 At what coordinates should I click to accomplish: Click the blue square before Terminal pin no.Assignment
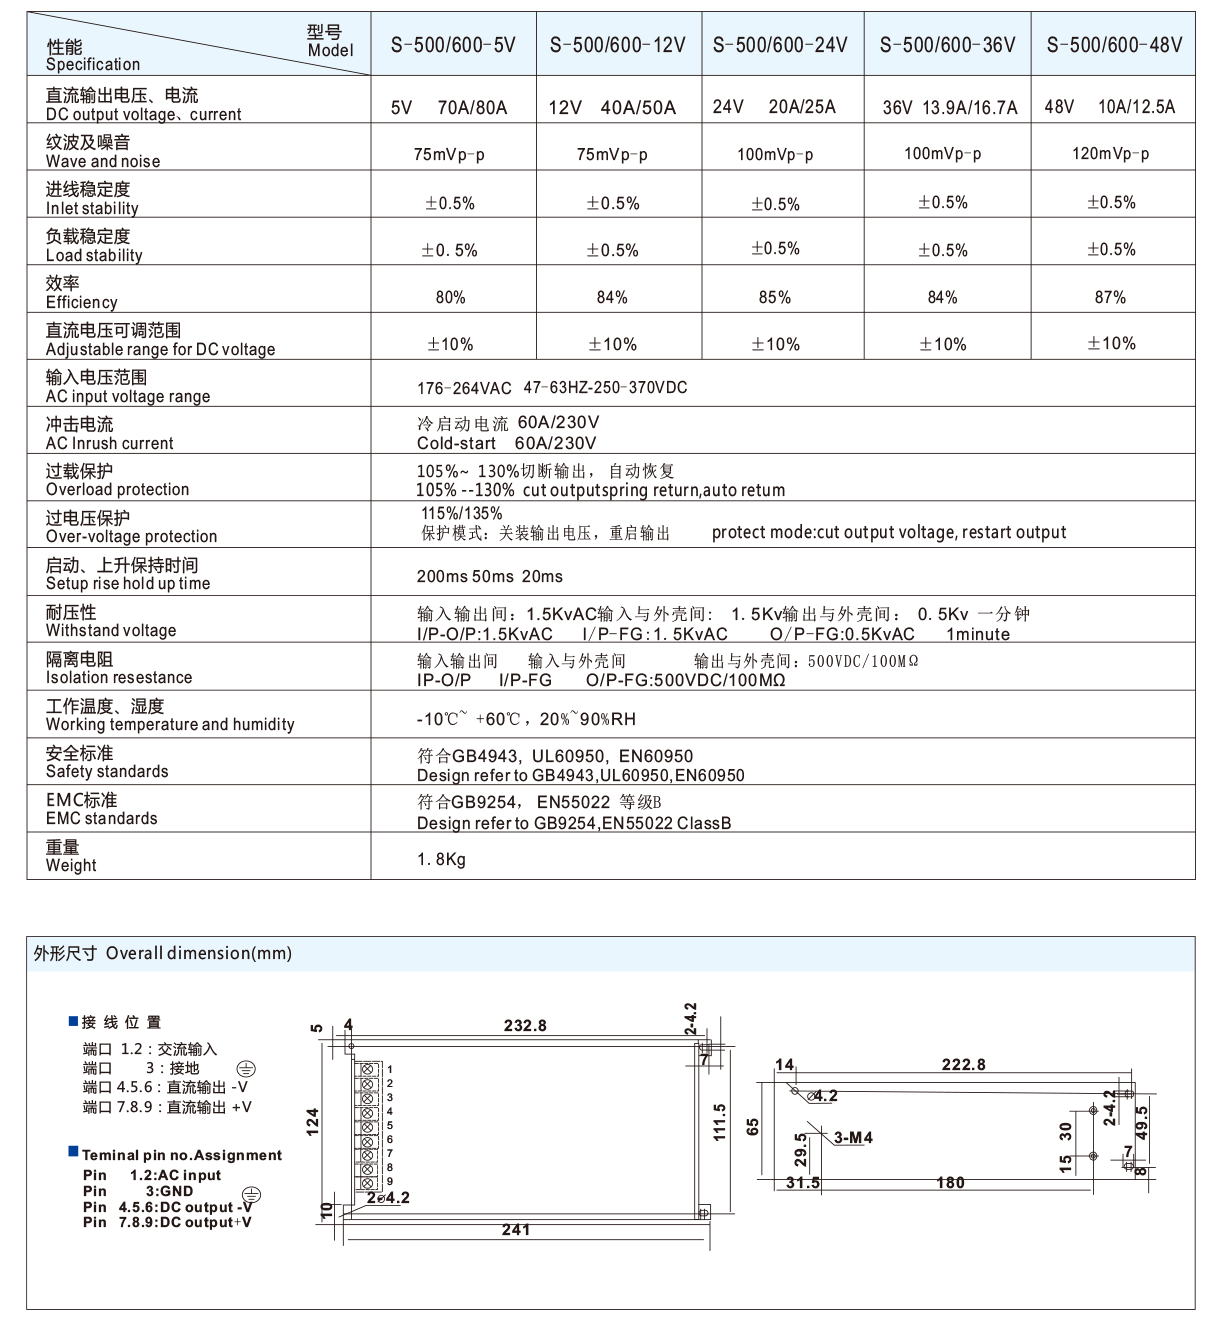tap(73, 1151)
